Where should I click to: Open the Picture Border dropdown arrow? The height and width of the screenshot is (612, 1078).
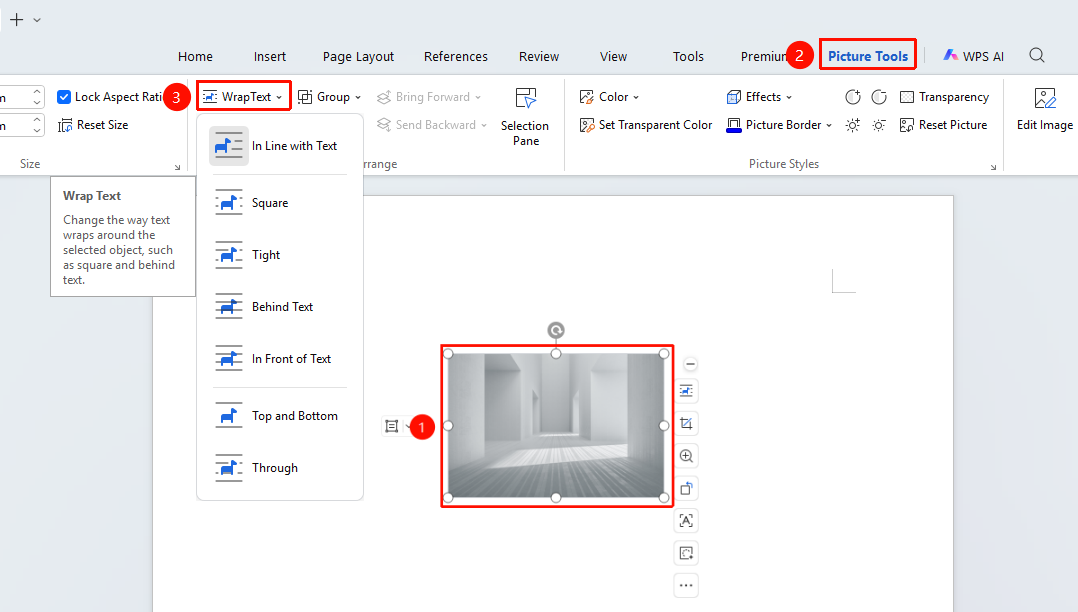click(829, 125)
